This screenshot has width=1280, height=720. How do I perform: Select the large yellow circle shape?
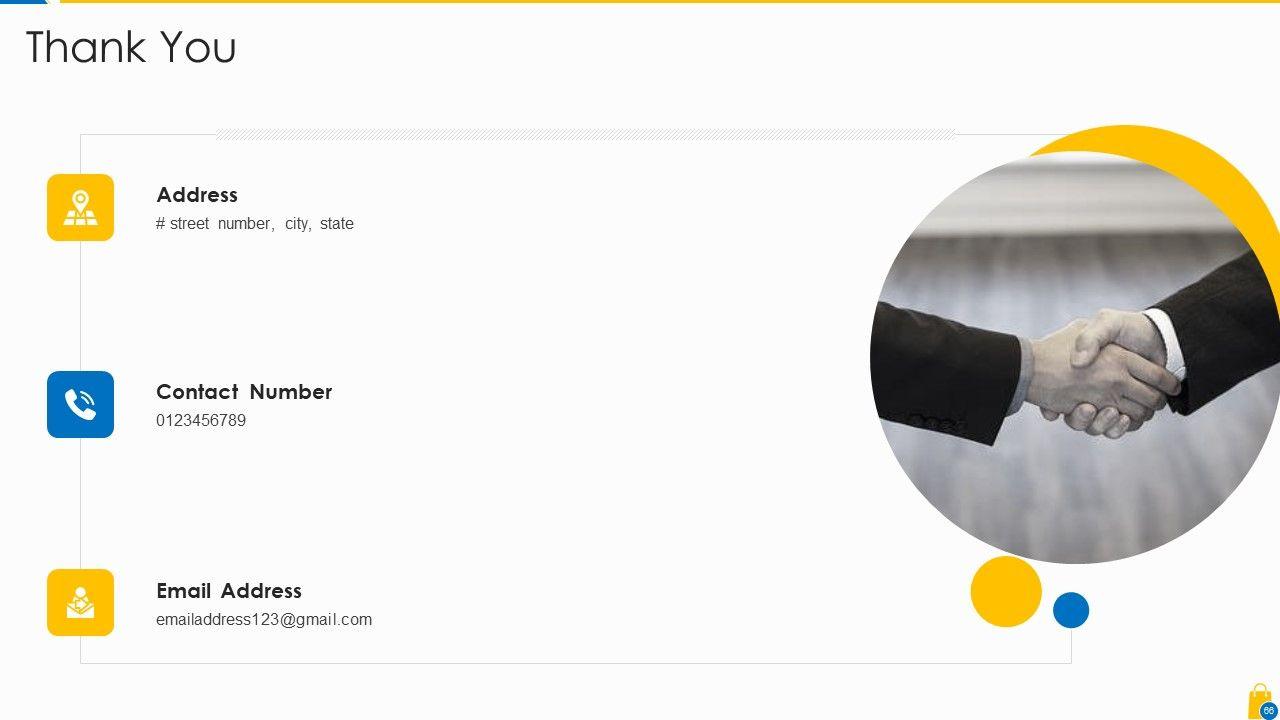[x=1006, y=592]
